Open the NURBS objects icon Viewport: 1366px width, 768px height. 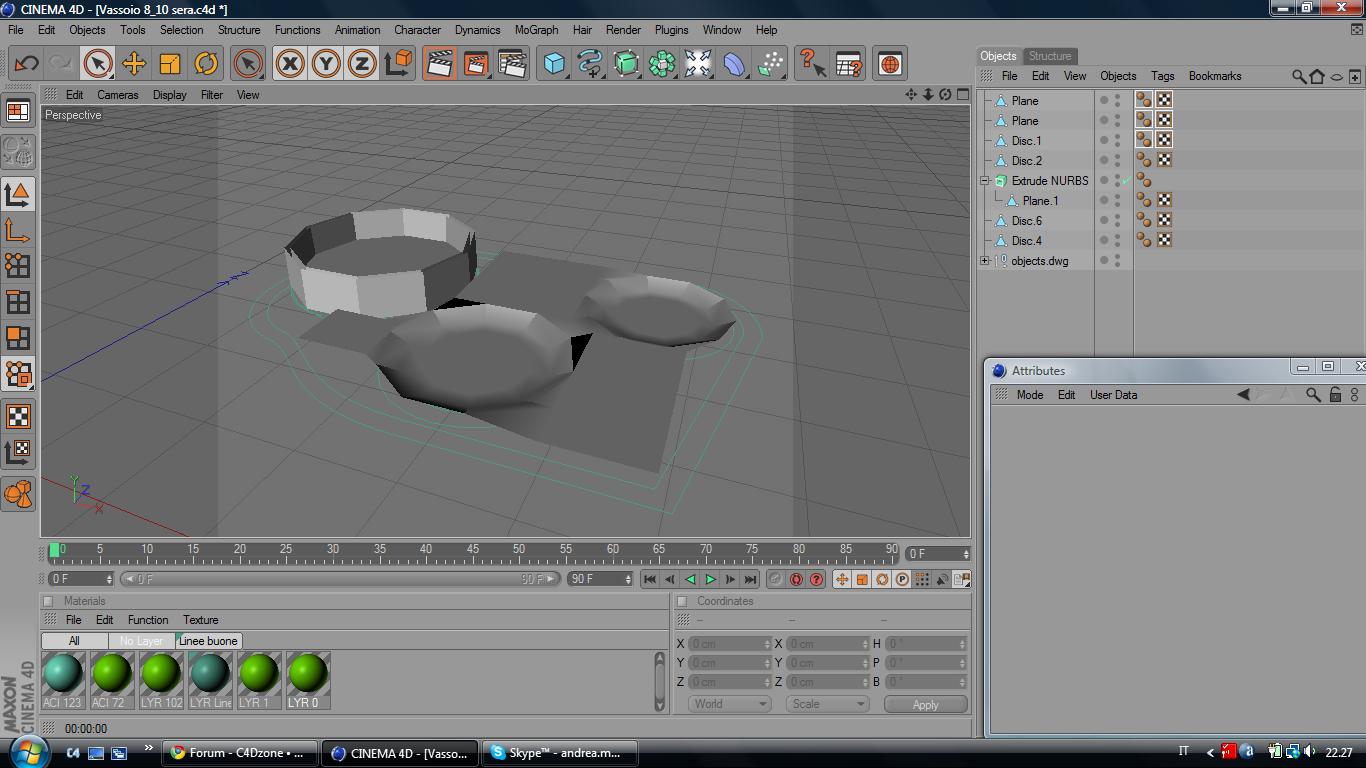point(626,64)
